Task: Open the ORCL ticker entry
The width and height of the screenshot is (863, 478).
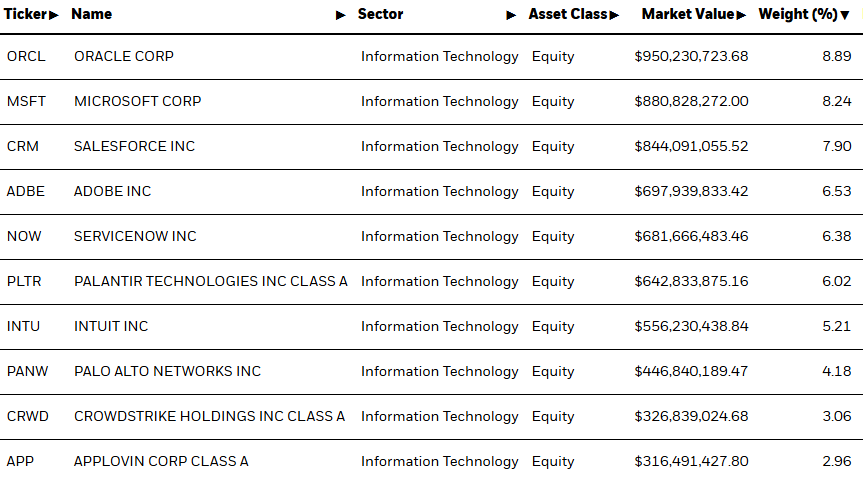Action: (x=26, y=56)
